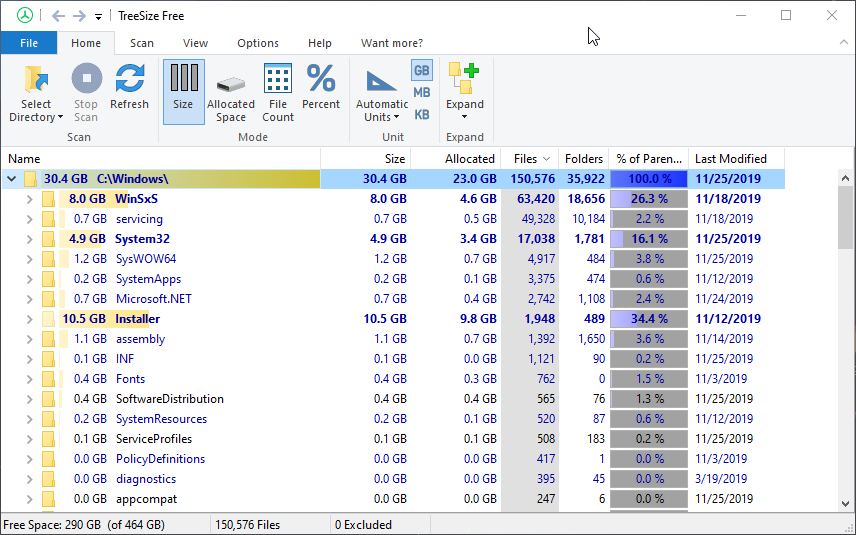Viewport: 856px width, 535px height.
Task: Set display unit to KB
Action: click(421, 115)
